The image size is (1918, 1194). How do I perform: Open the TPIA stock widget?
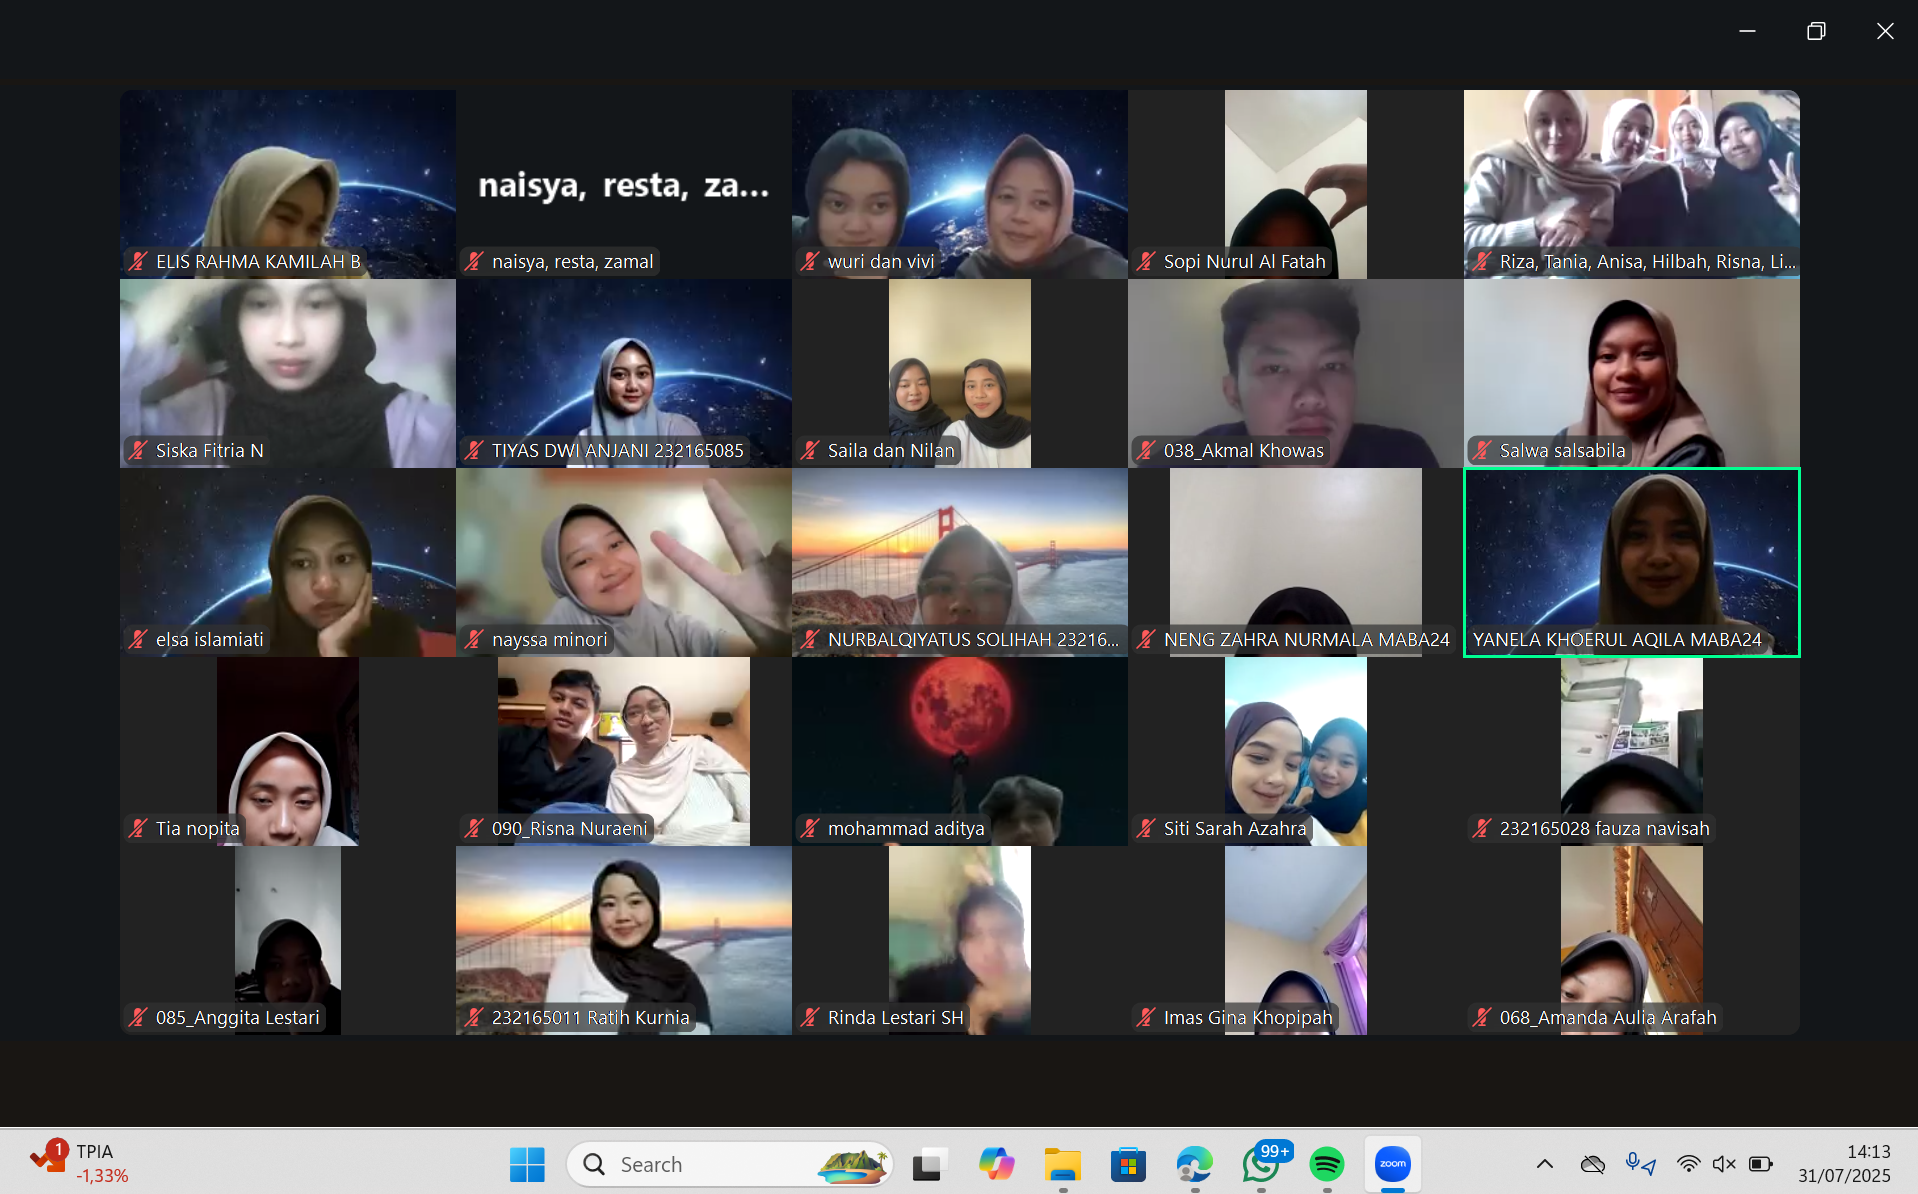pos(80,1163)
